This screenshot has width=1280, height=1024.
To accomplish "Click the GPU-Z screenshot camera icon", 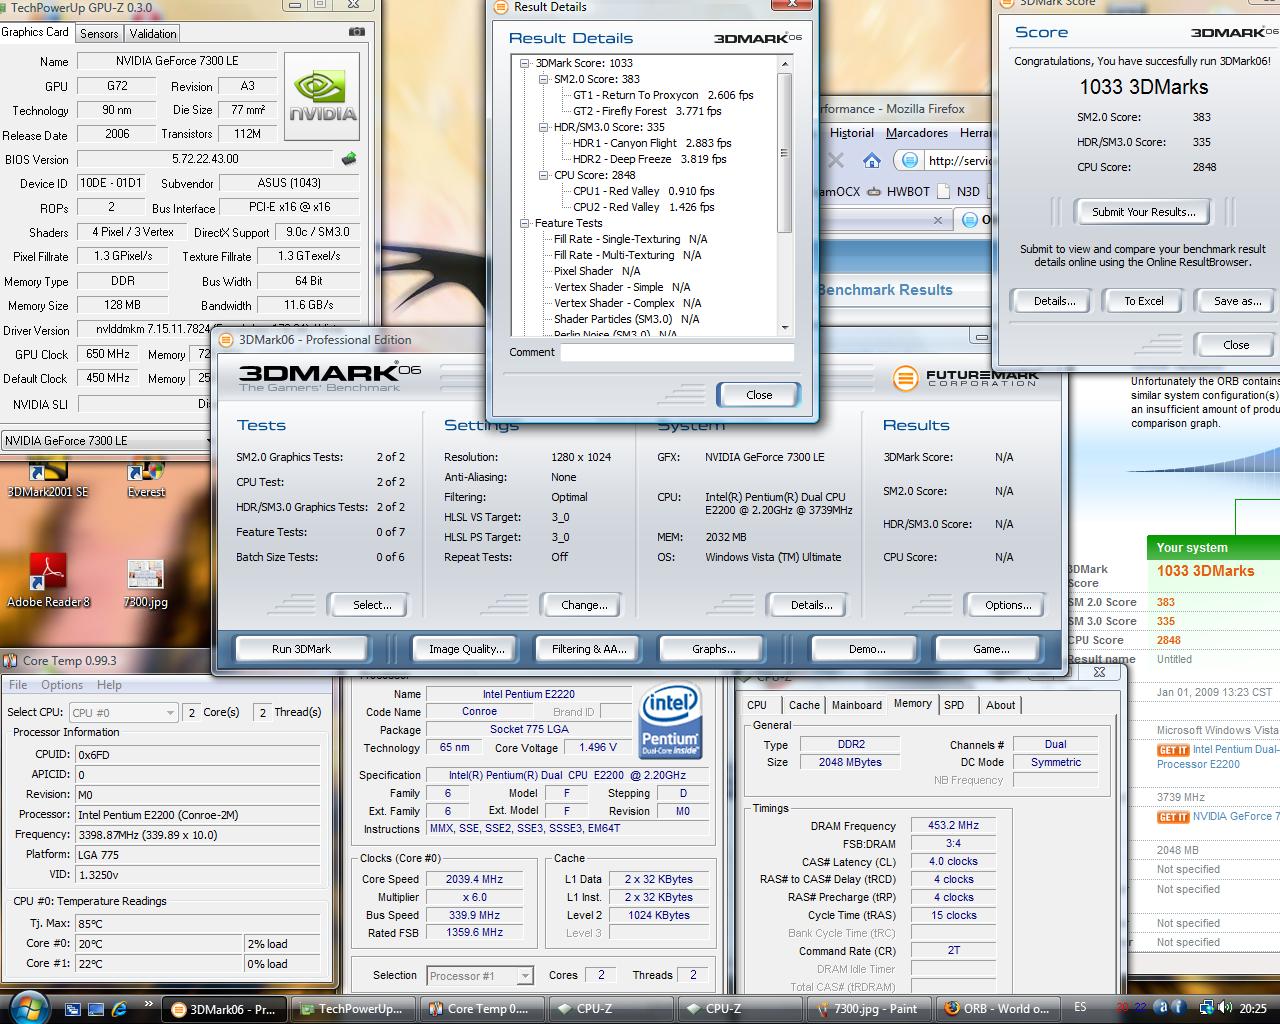I will (357, 32).
